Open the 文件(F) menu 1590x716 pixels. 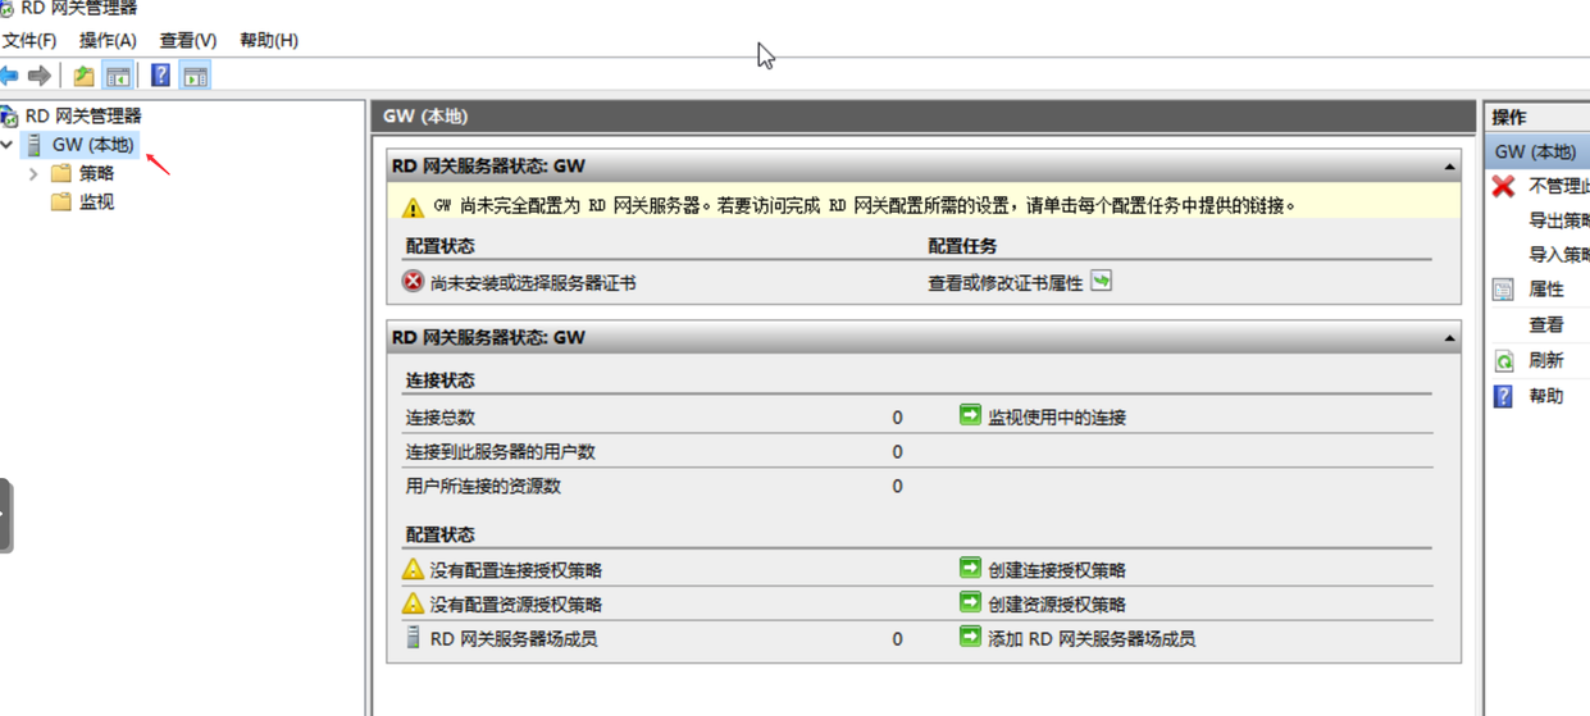[29, 40]
